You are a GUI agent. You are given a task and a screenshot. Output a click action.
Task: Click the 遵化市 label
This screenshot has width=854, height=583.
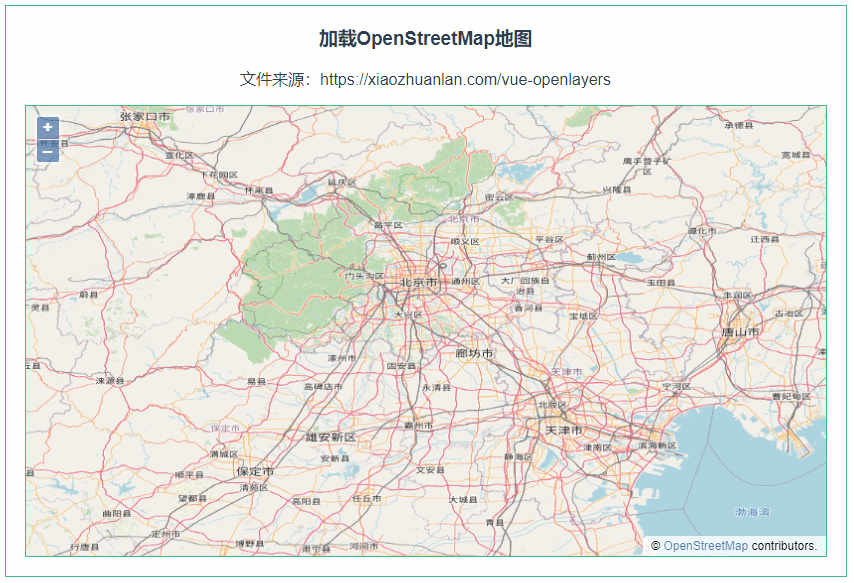pyautogui.click(x=702, y=230)
